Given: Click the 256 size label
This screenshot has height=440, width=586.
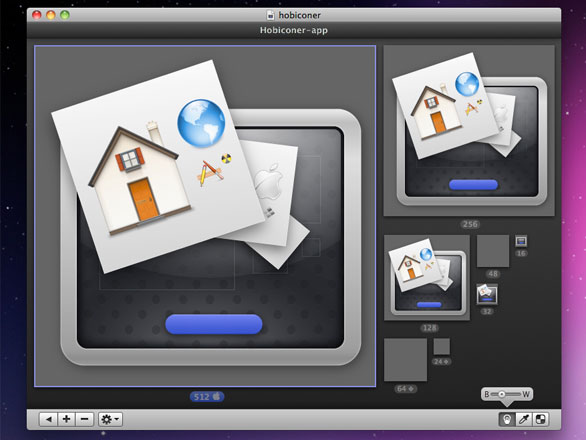Looking at the screenshot, I should (470, 224).
